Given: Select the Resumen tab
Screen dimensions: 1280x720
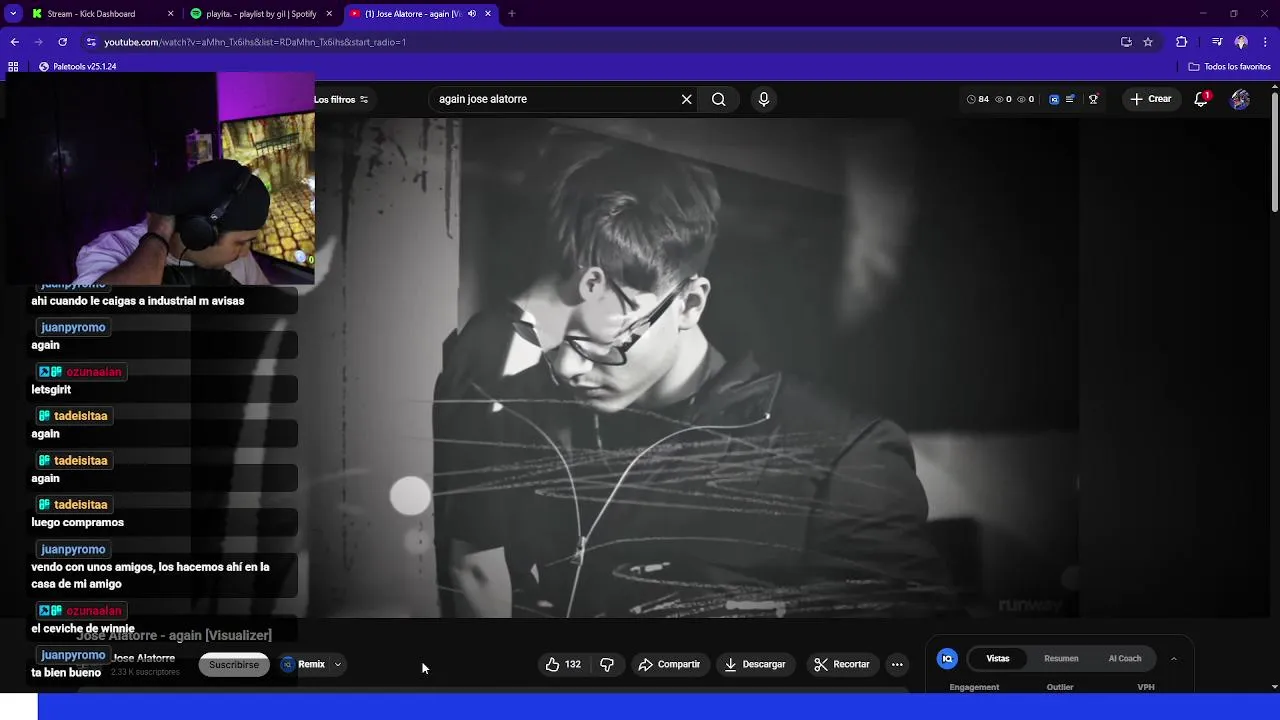Looking at the screenshot, I should click(1061, 658).
